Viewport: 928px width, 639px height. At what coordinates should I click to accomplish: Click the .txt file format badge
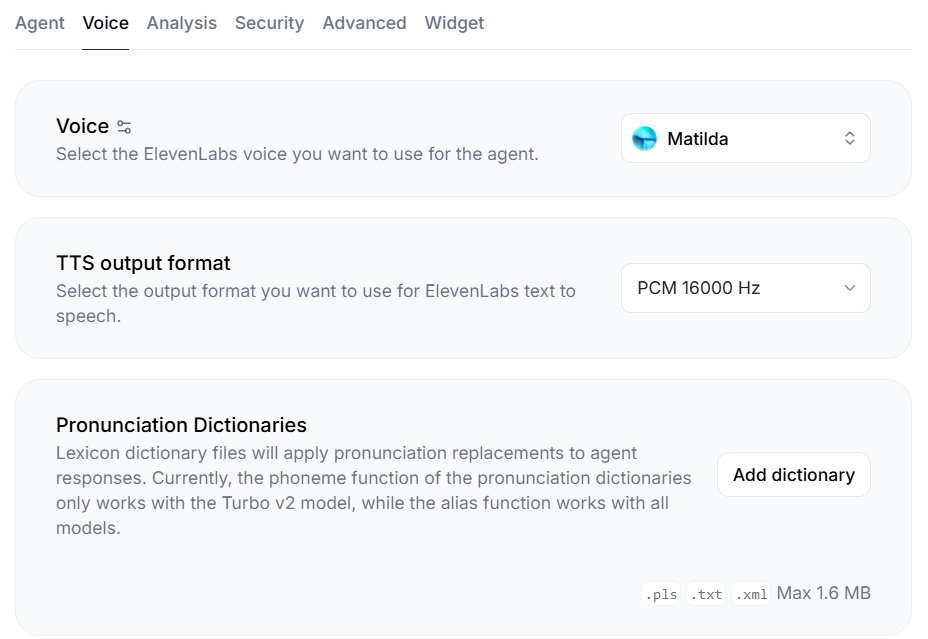(706, 593)
